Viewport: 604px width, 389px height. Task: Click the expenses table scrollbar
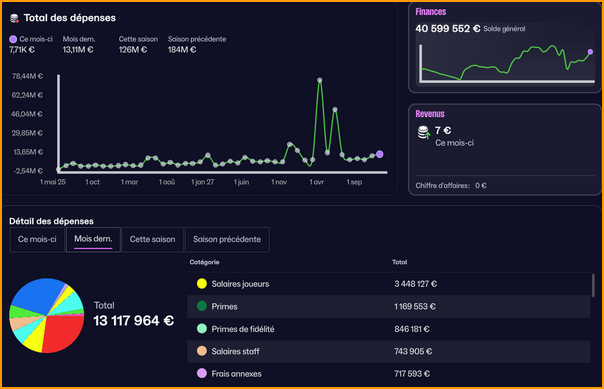point(593,285)
